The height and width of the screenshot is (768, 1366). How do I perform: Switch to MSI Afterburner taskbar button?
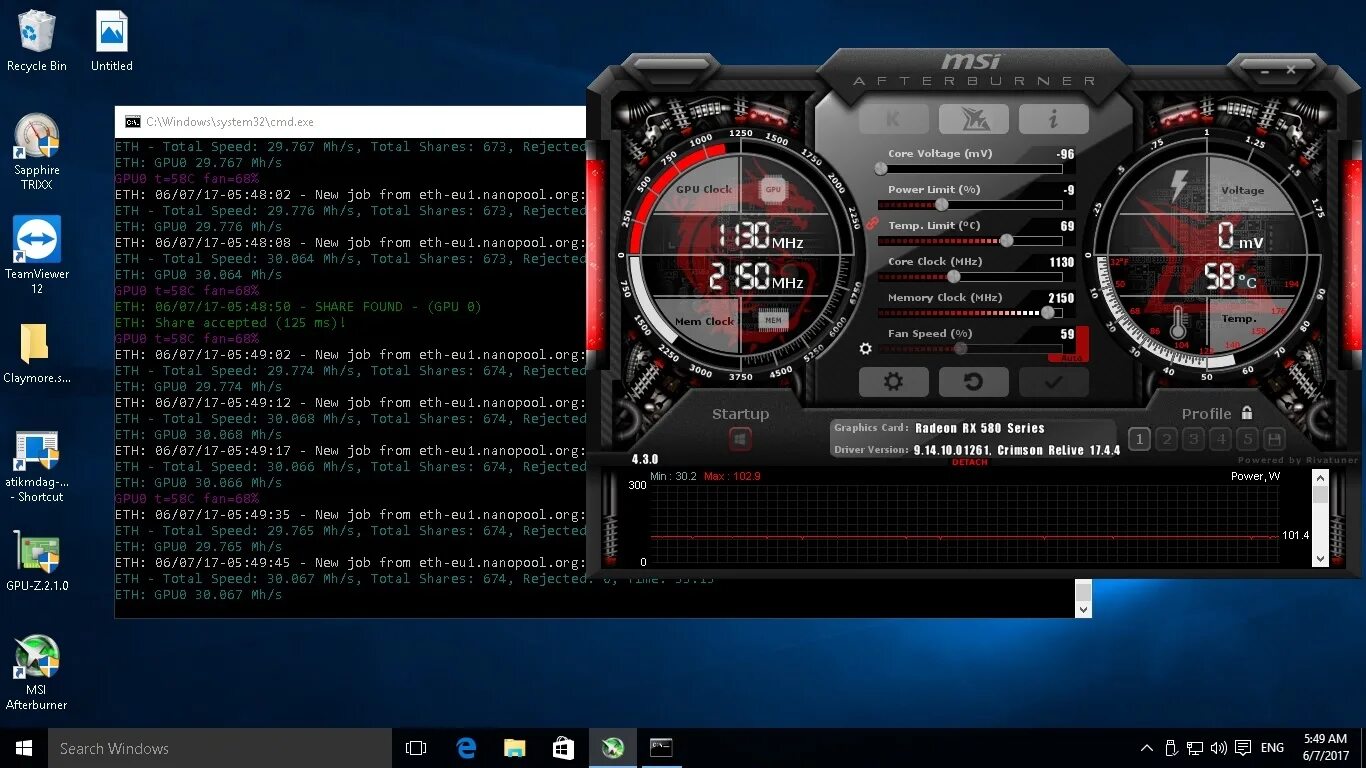(613, 748)
